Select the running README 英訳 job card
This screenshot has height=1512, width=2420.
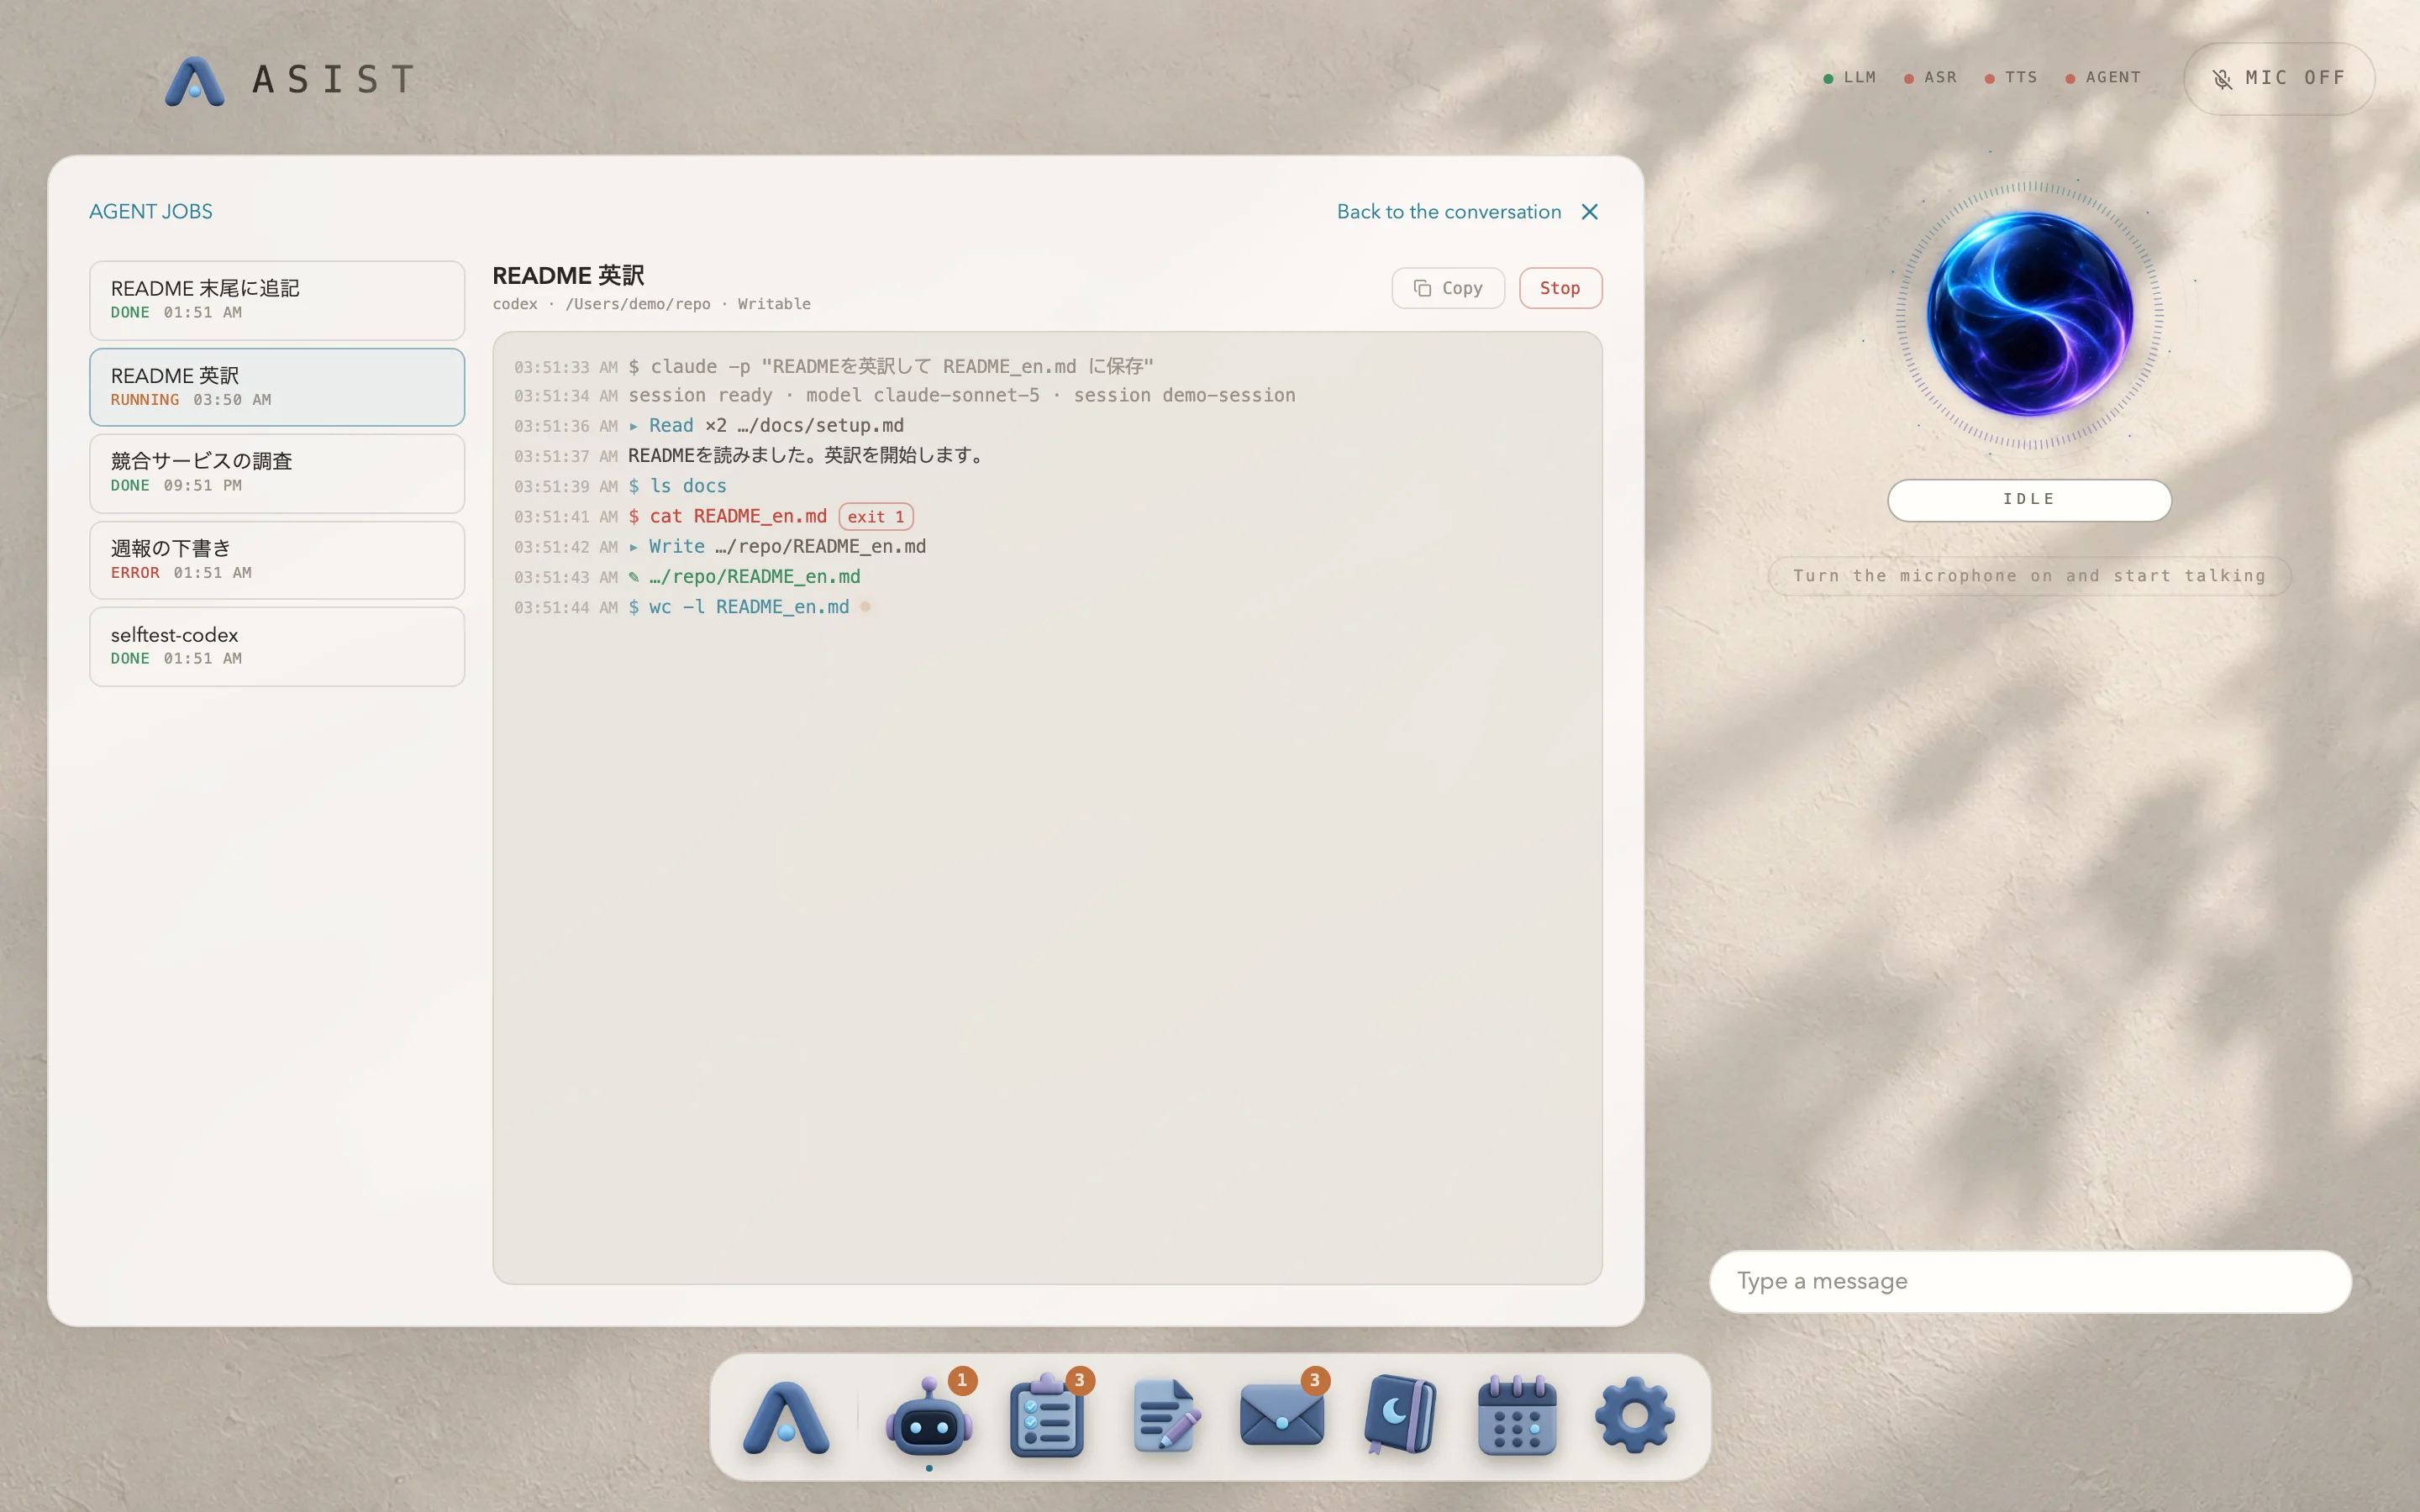[x=277, y=387]
